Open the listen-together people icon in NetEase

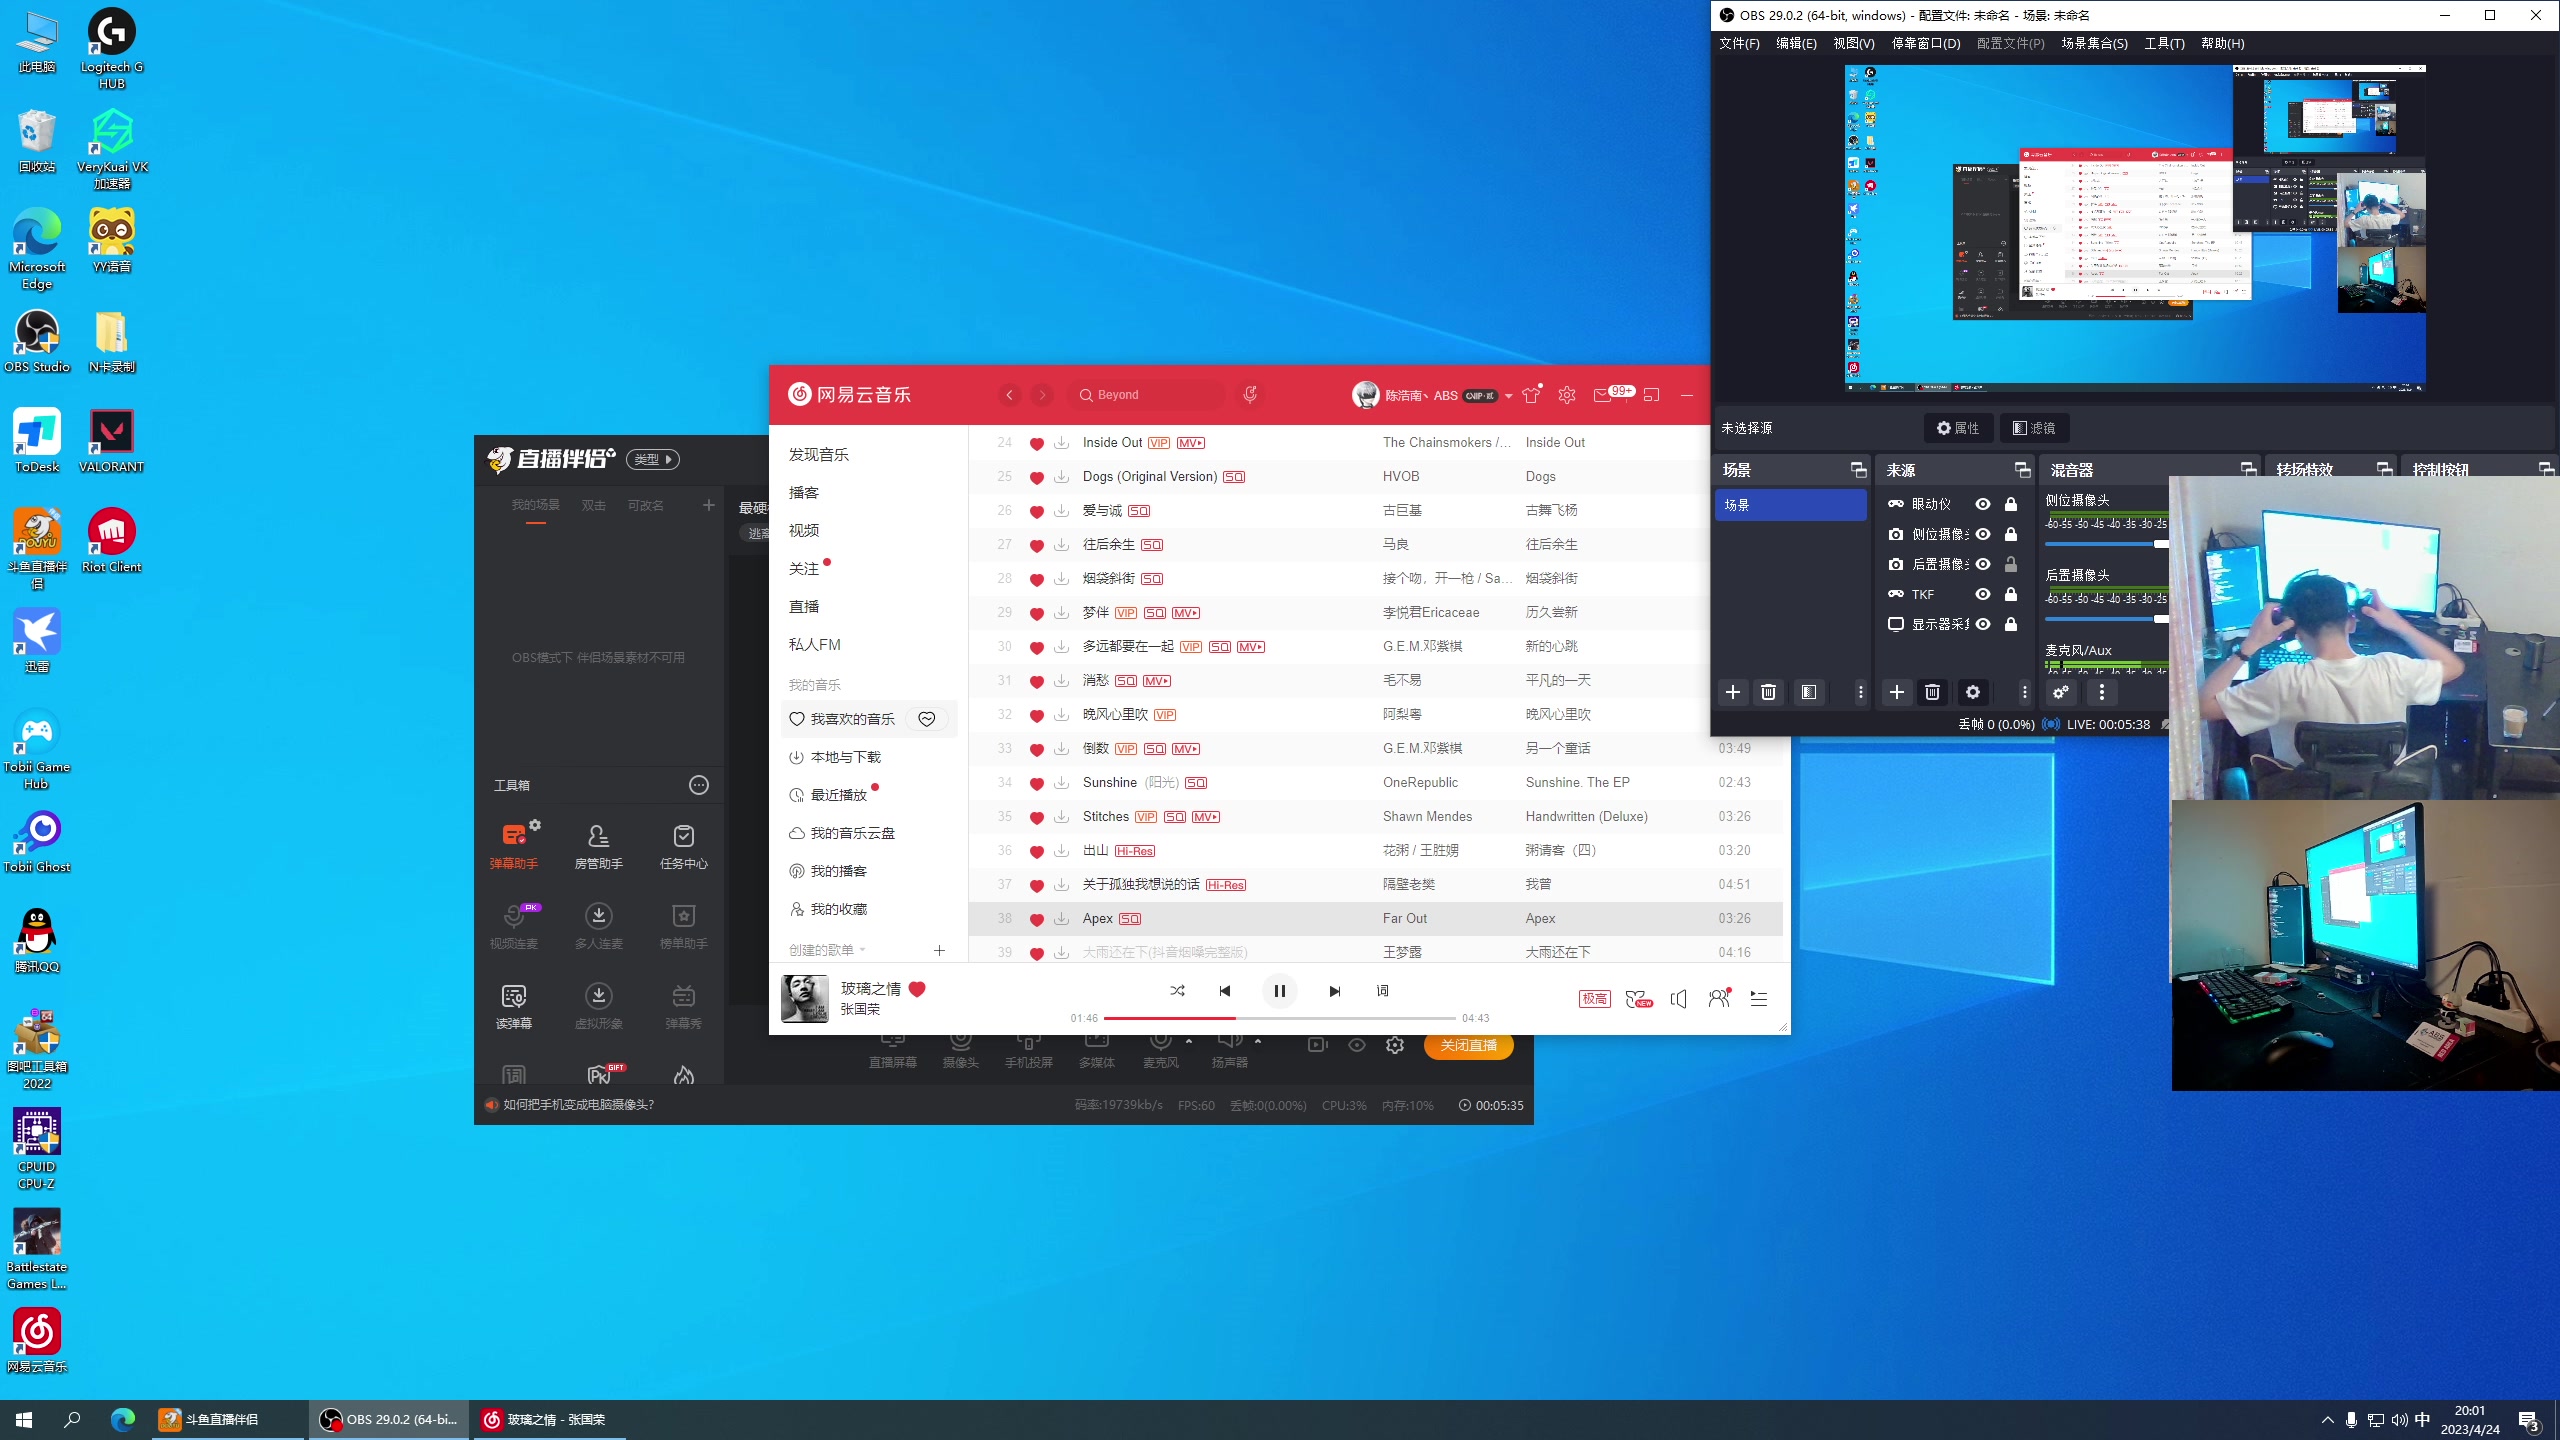[1719, 998]
